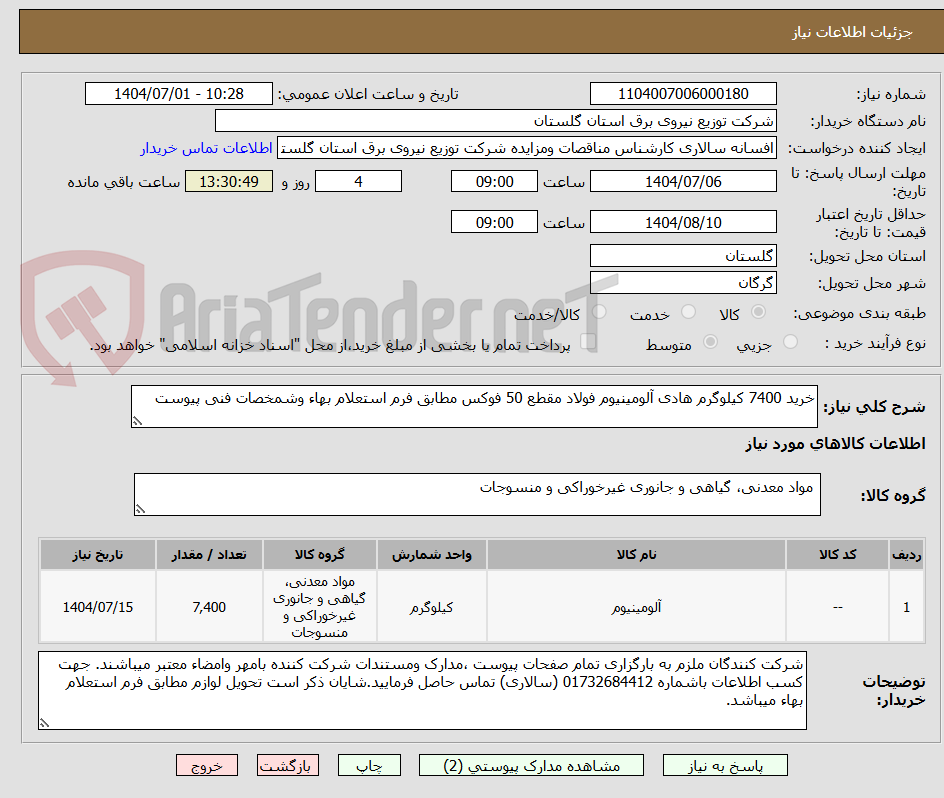Click the need number field 1104007006000180
Image resolution: width=944 pixels, height=798 pixels.
pyautogui.click(x=683, y=93)
